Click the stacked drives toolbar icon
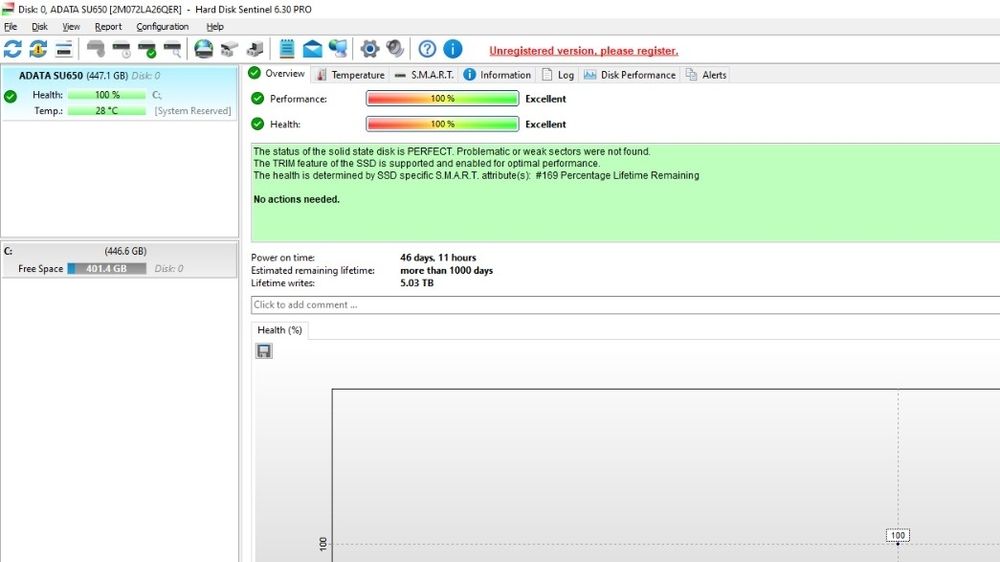Viewport: 1000px width, 562px height. 255,48
